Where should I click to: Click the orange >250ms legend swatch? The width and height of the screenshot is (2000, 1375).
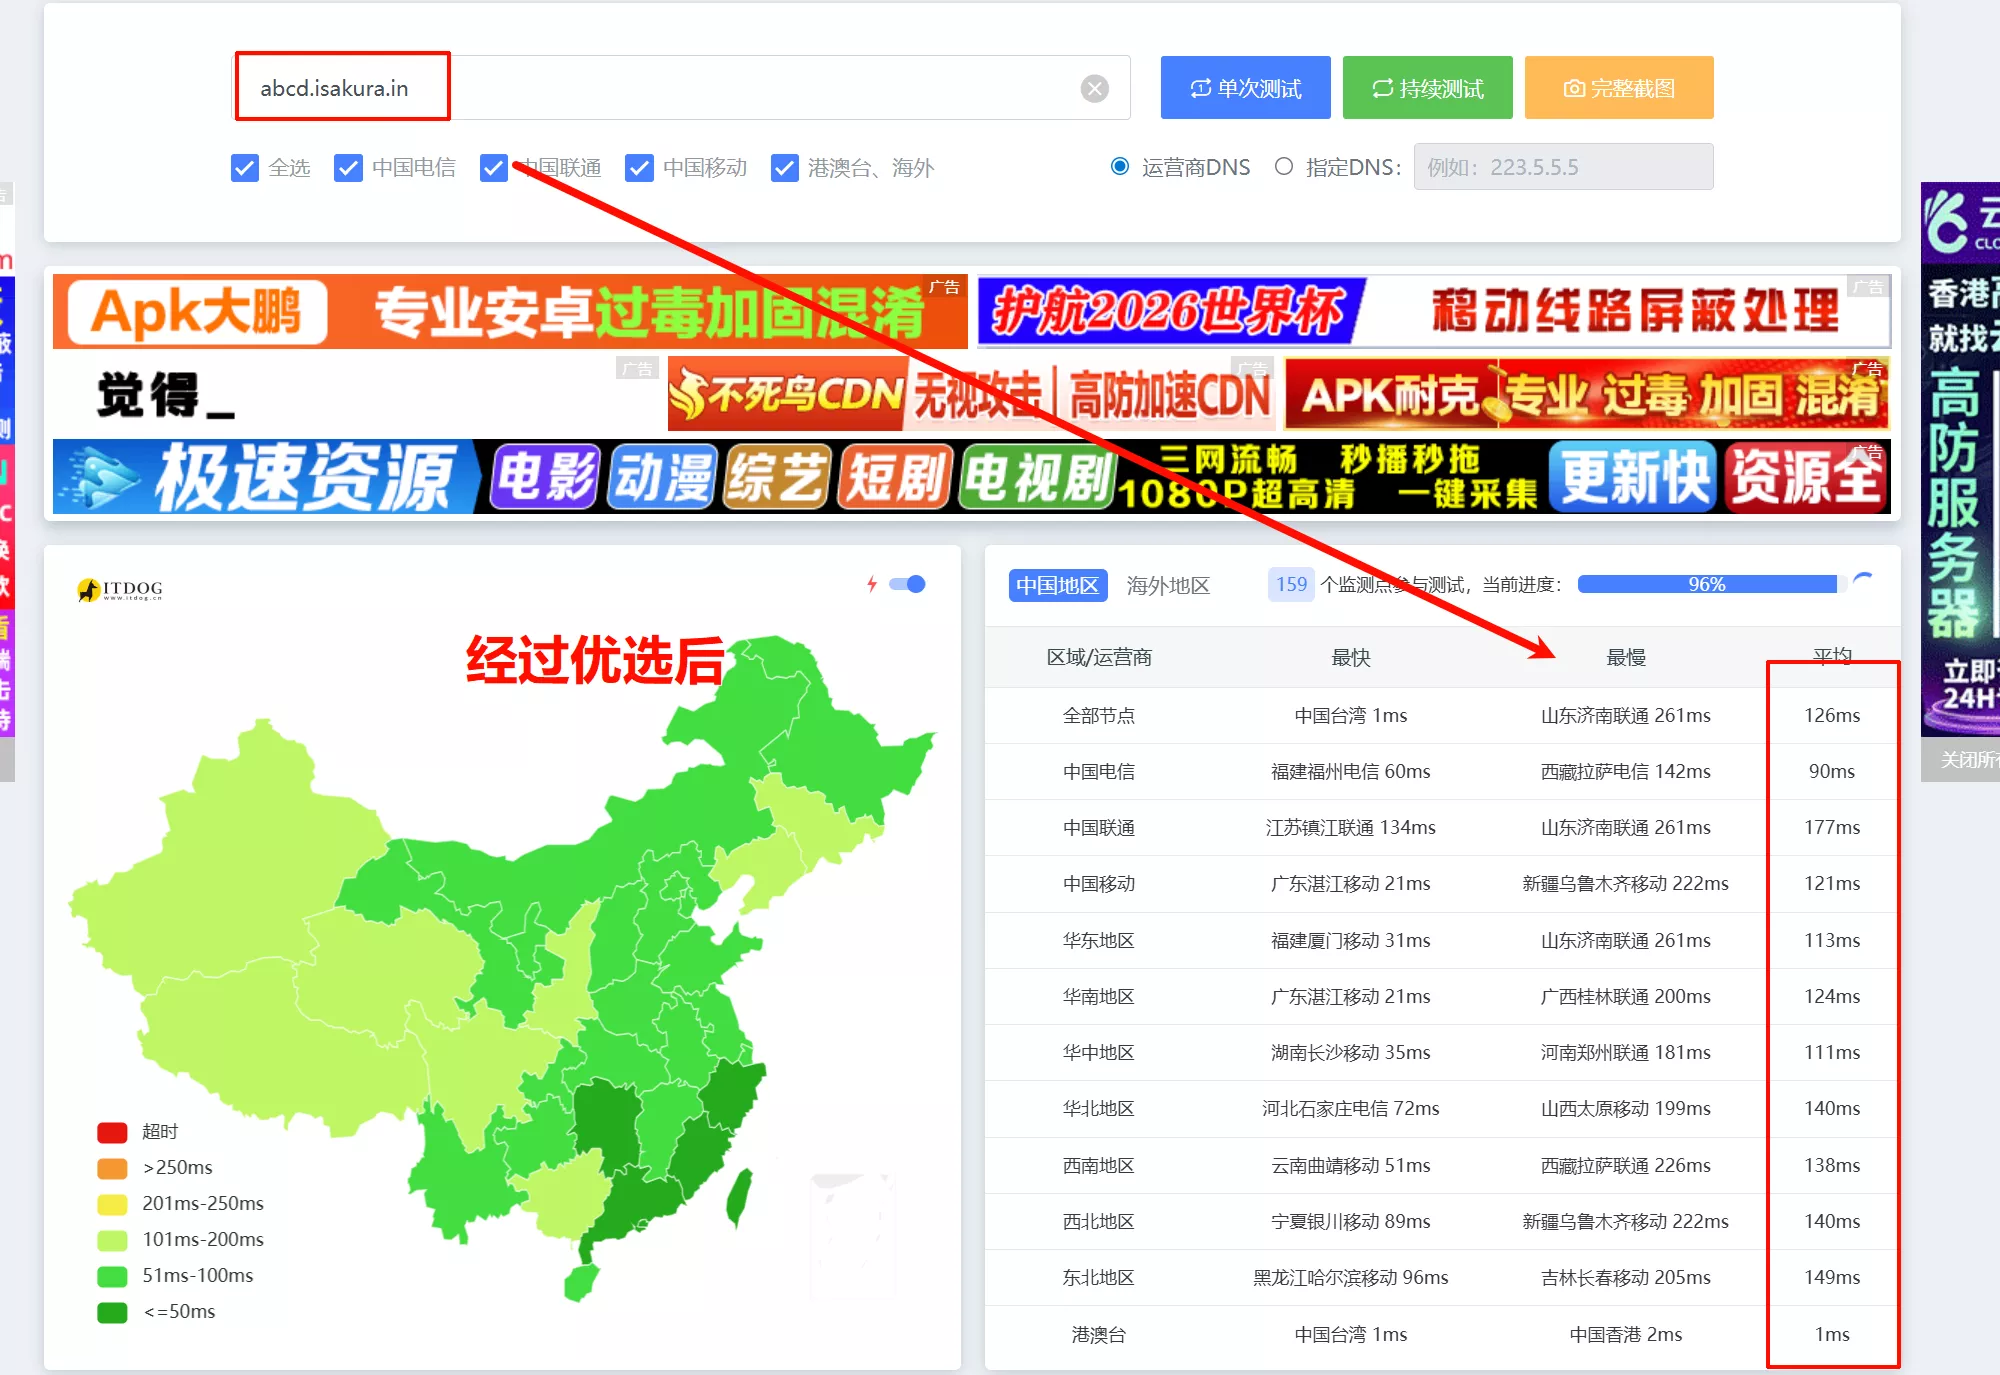pos(112,1168)
